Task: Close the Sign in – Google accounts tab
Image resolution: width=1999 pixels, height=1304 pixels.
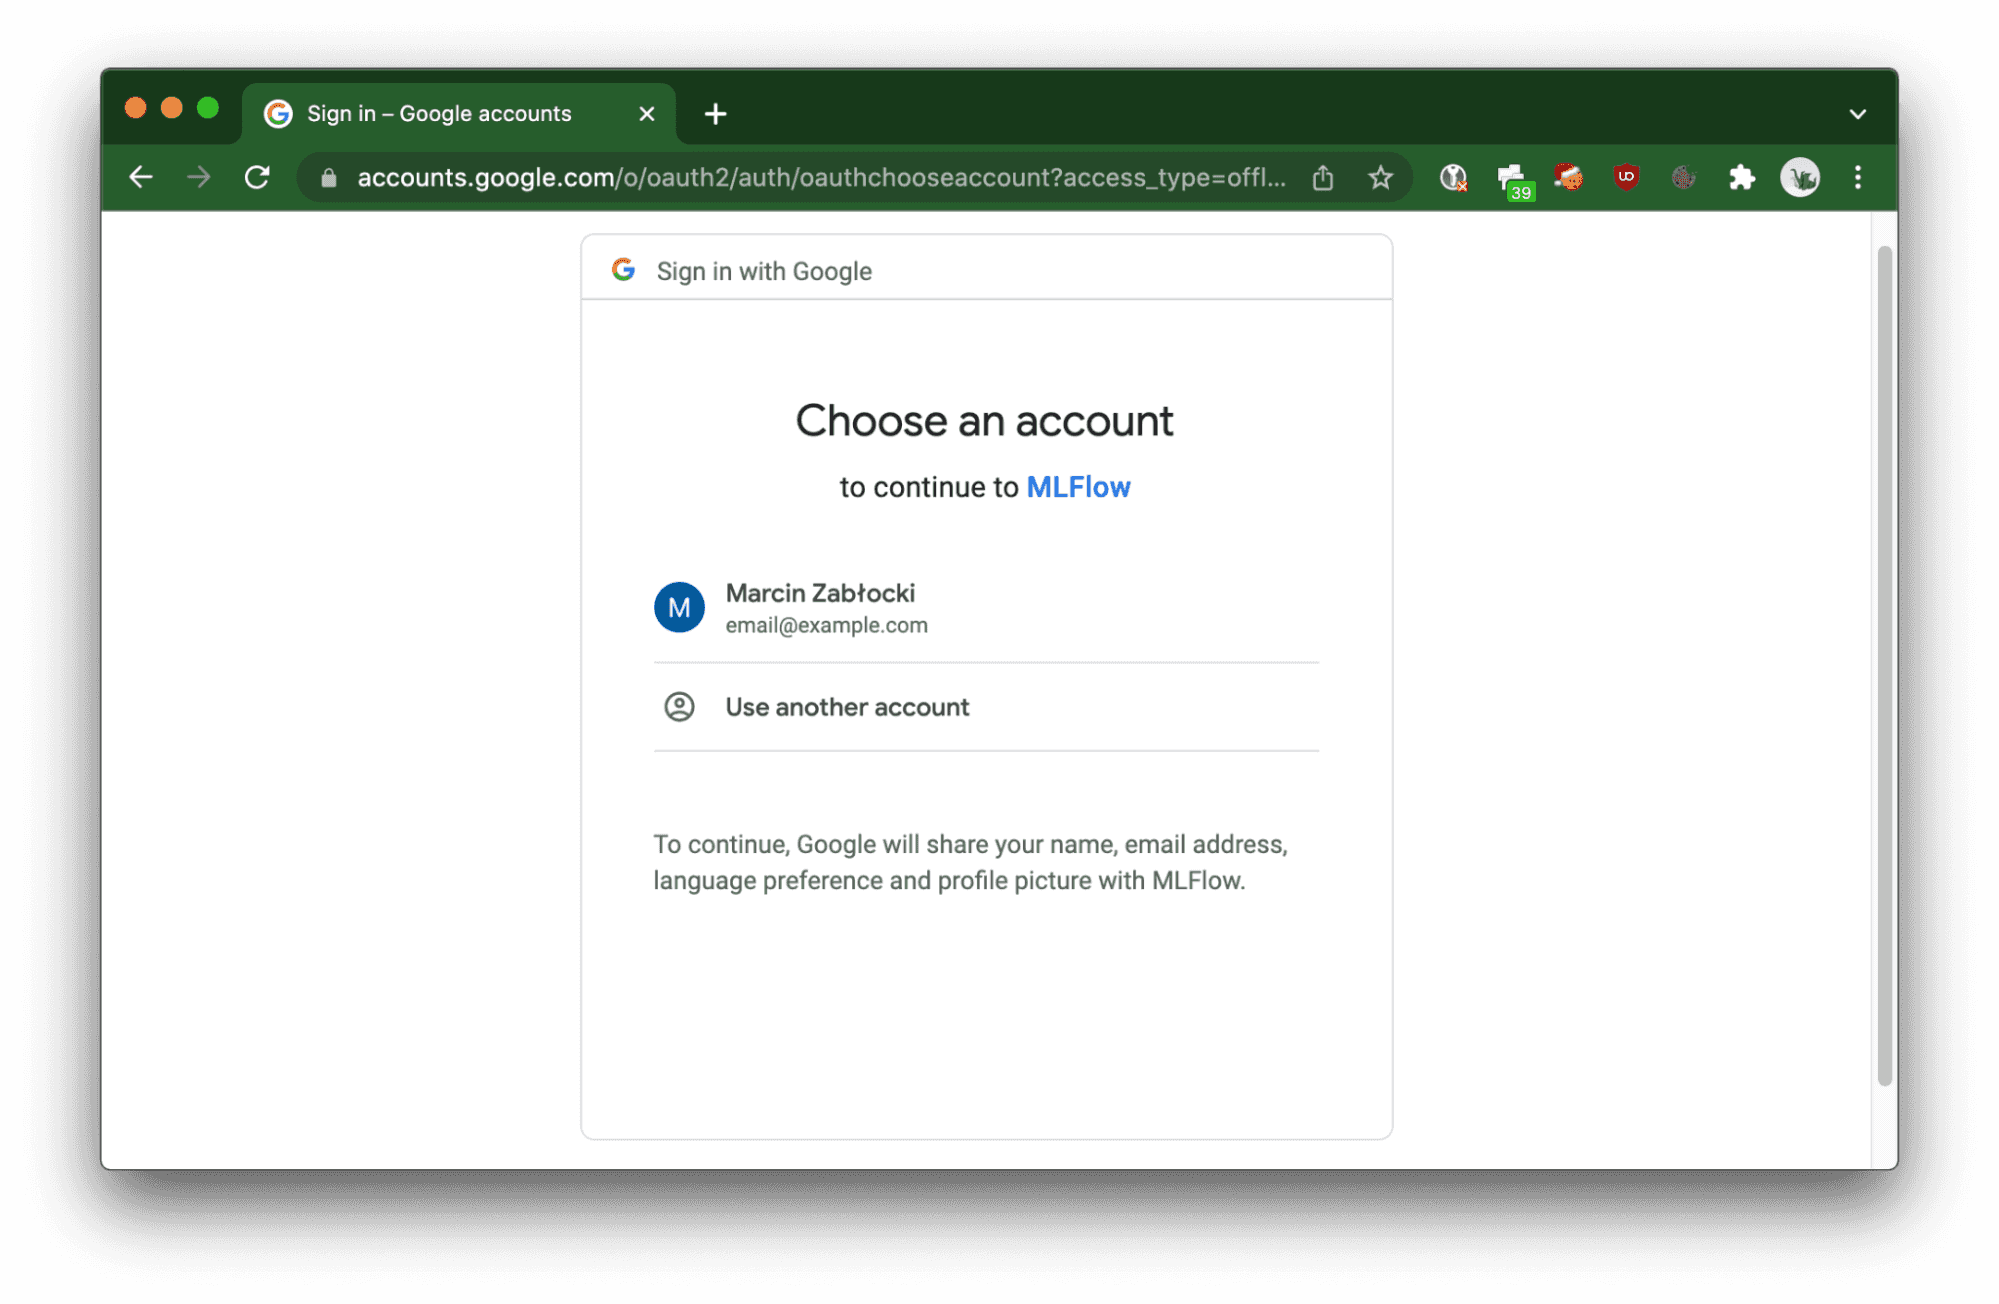Action: click(647, 114)
